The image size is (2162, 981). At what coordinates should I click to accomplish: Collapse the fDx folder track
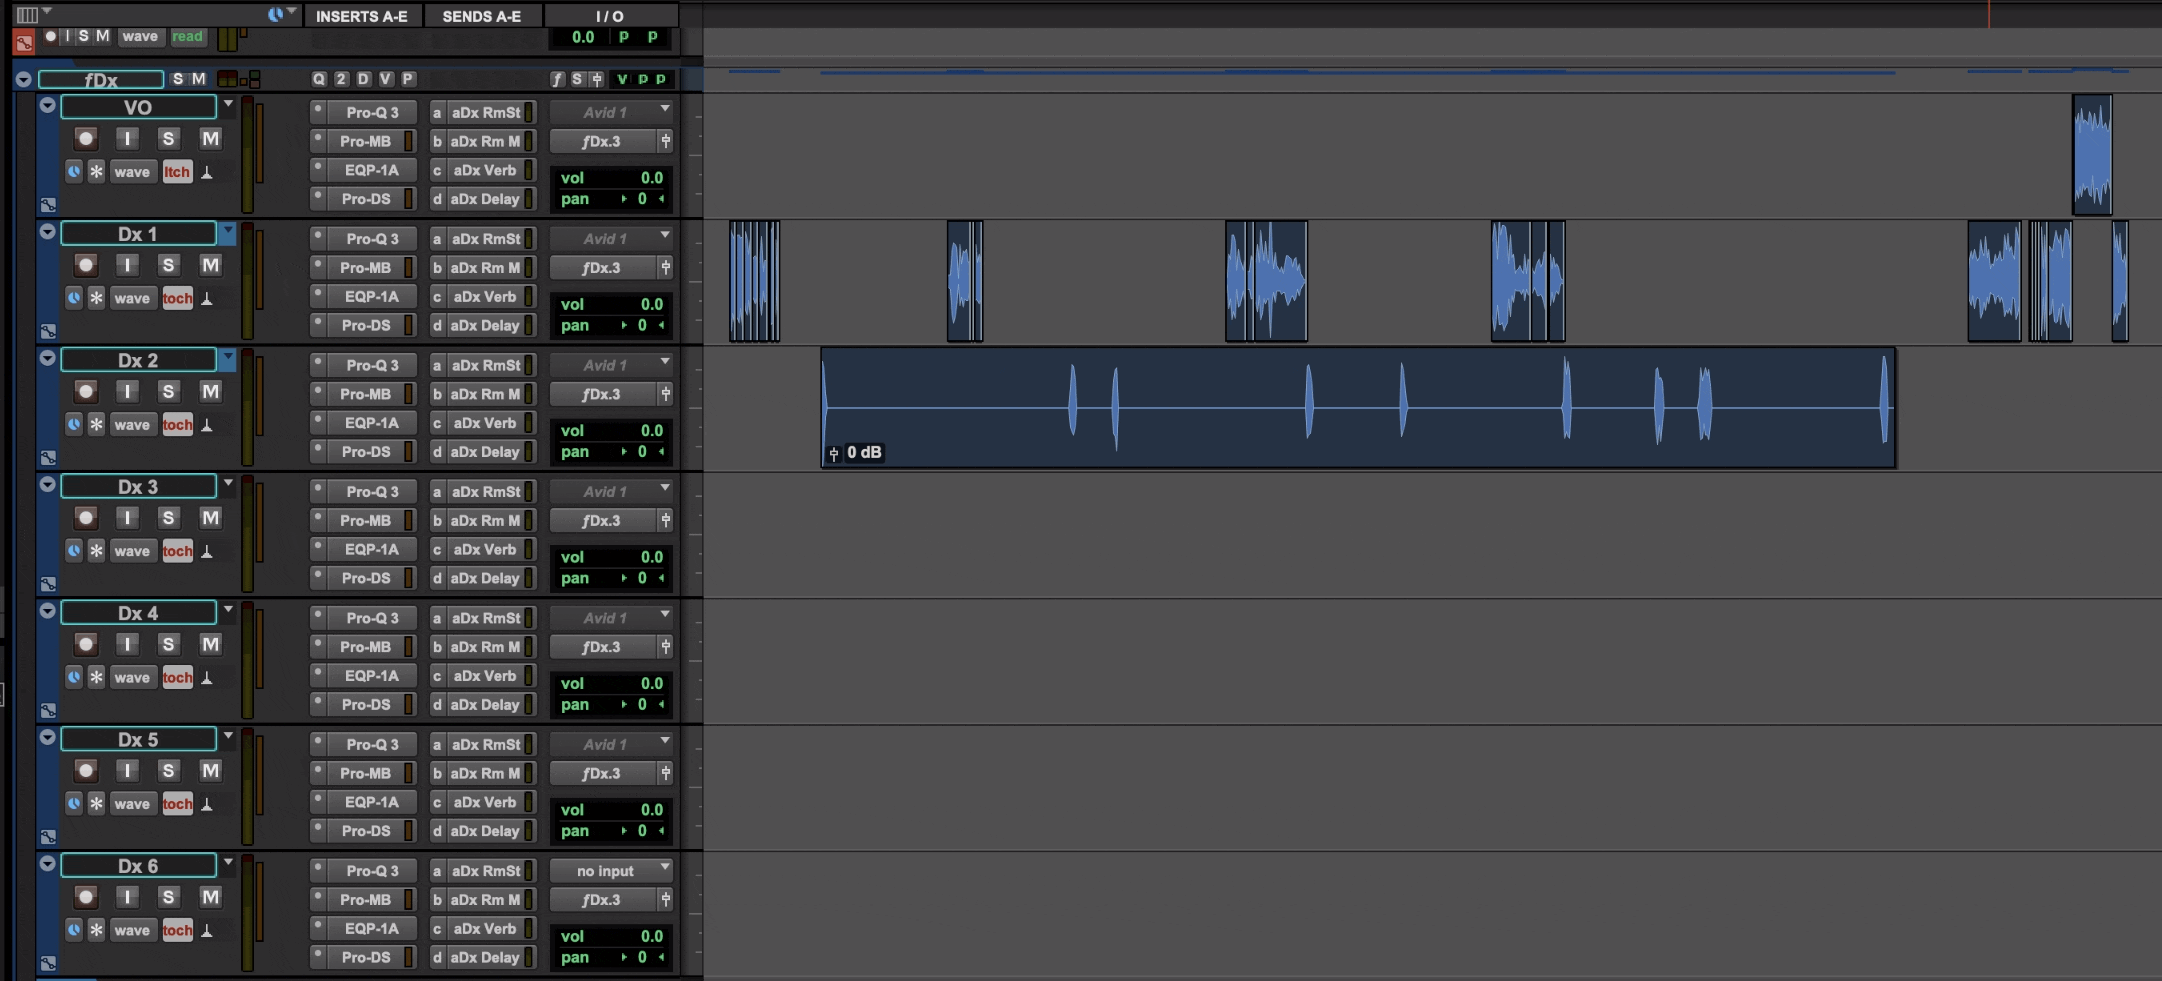24,79
